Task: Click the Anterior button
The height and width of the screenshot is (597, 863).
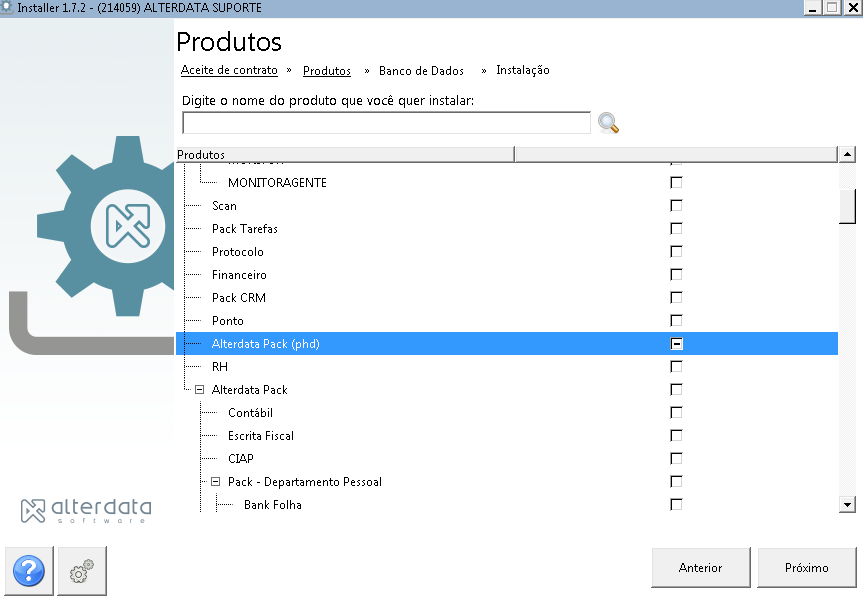Action: [701, 567]
